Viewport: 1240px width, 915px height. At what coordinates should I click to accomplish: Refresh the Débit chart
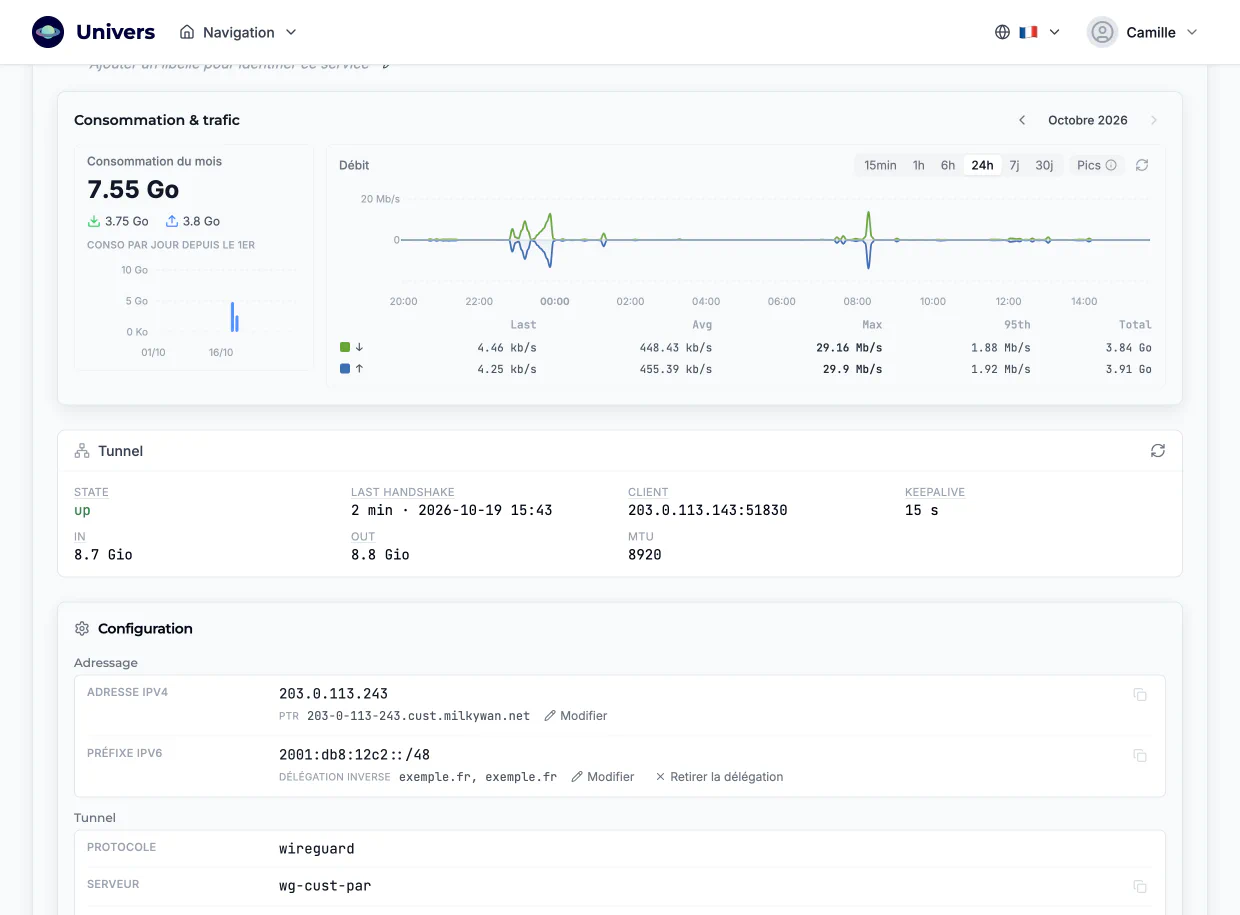click(x=1142, y=165)
